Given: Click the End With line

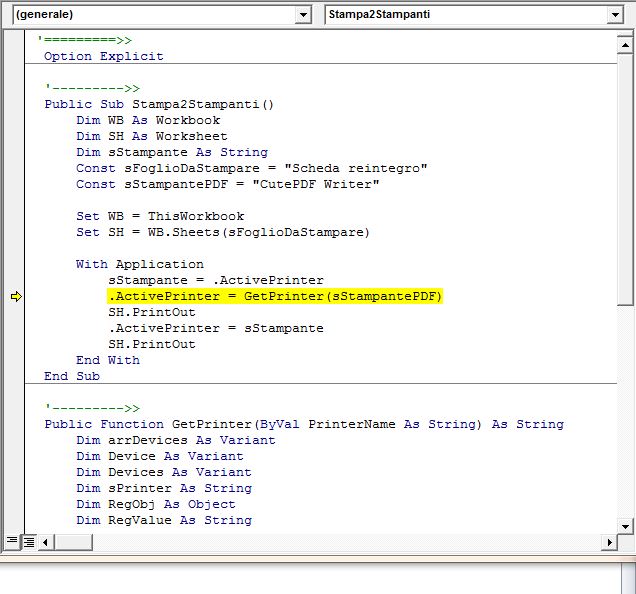Looking at the screenshot, I should 108,360.
